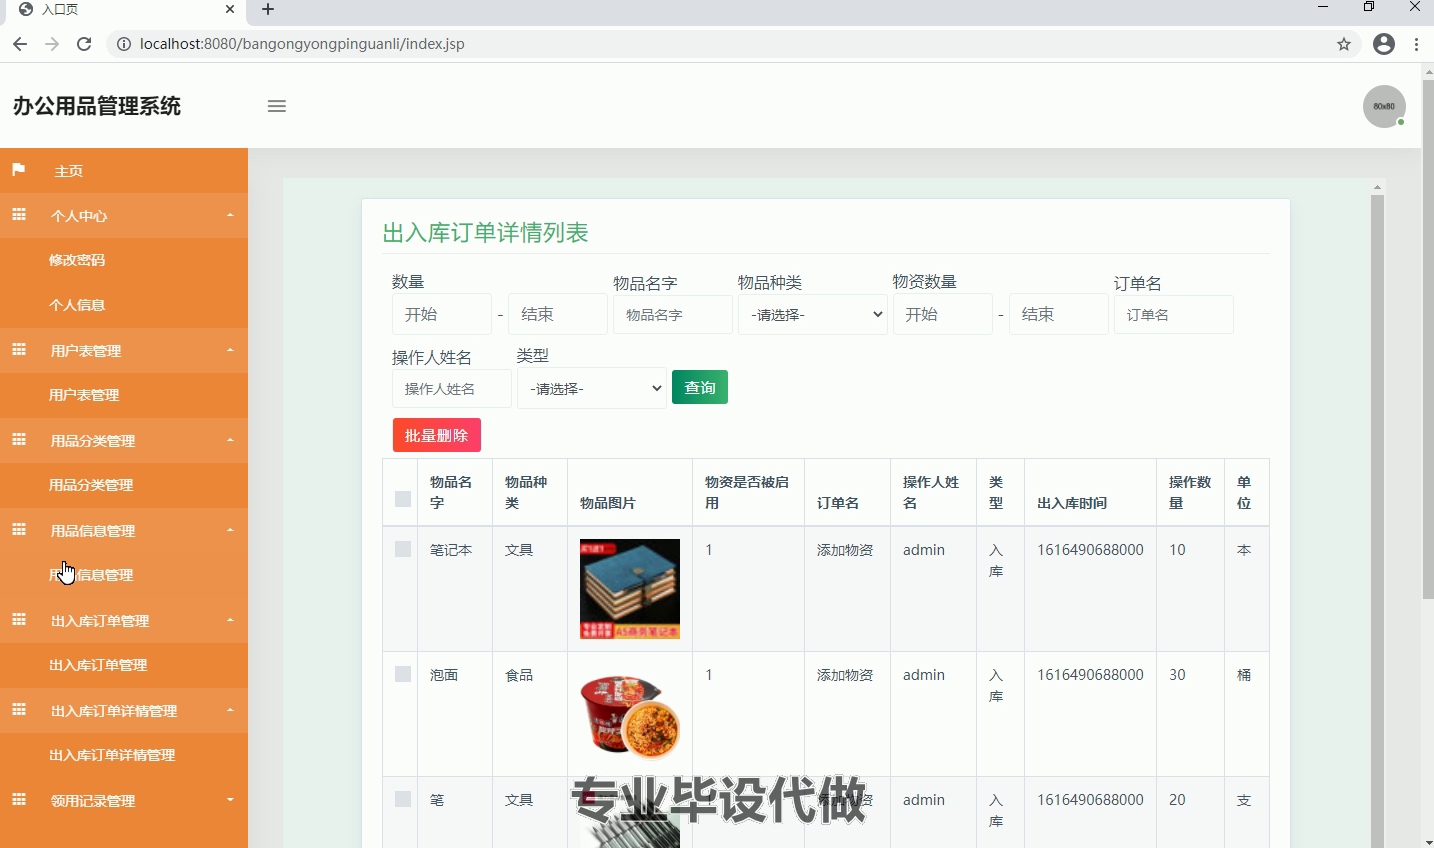Focus the 物品名字 search field
Screen dimensions: 1434x848
pos(673,314)
